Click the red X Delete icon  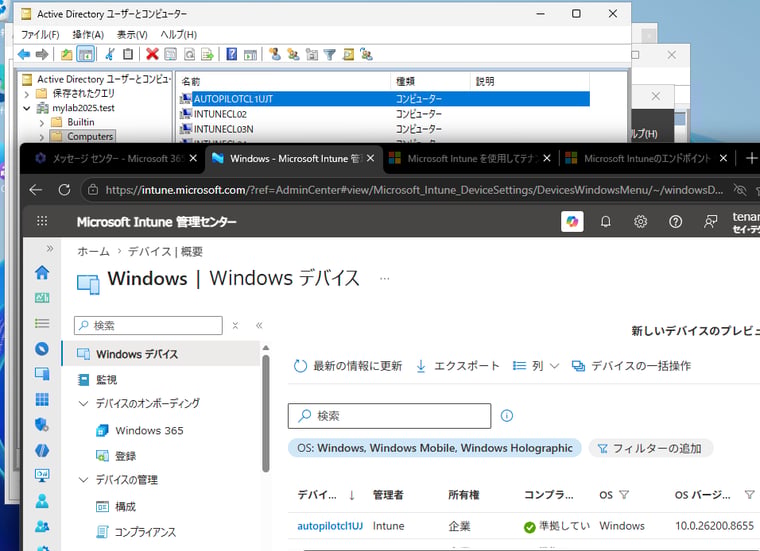(152, 54)
